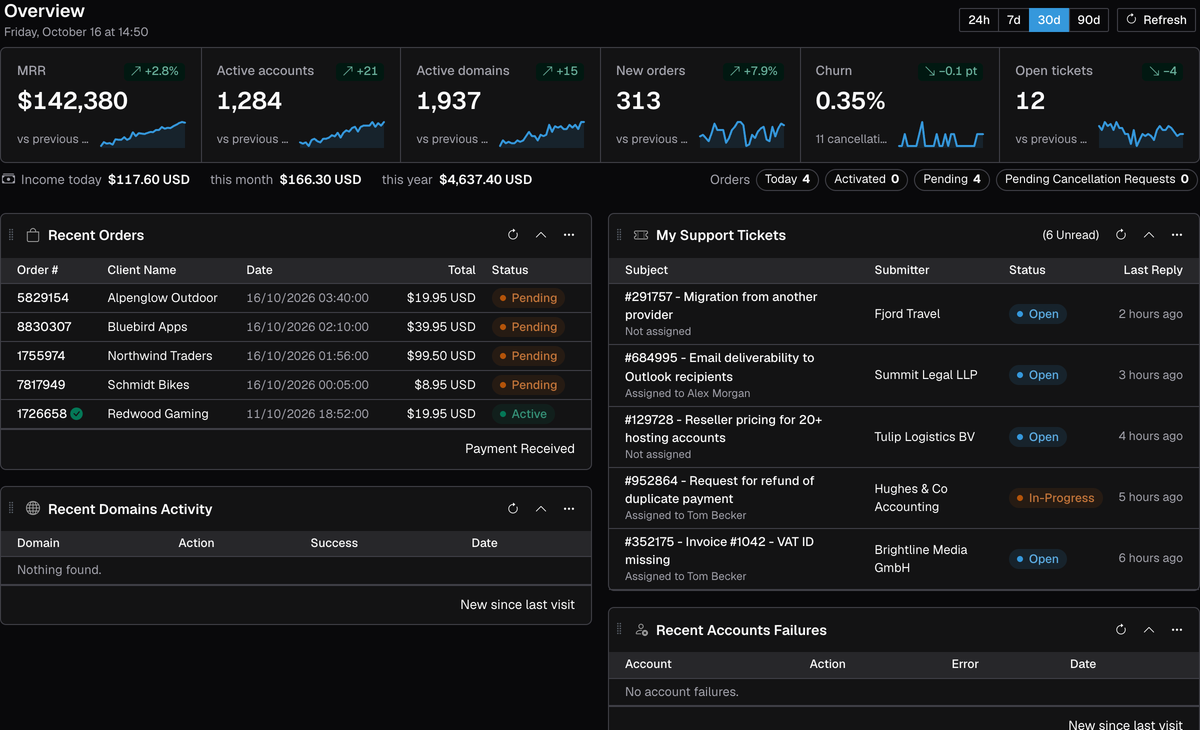The width and height of the screenshot is (1200, 730).
Task: Open the Activated orders filter
Action: (867, 180)
